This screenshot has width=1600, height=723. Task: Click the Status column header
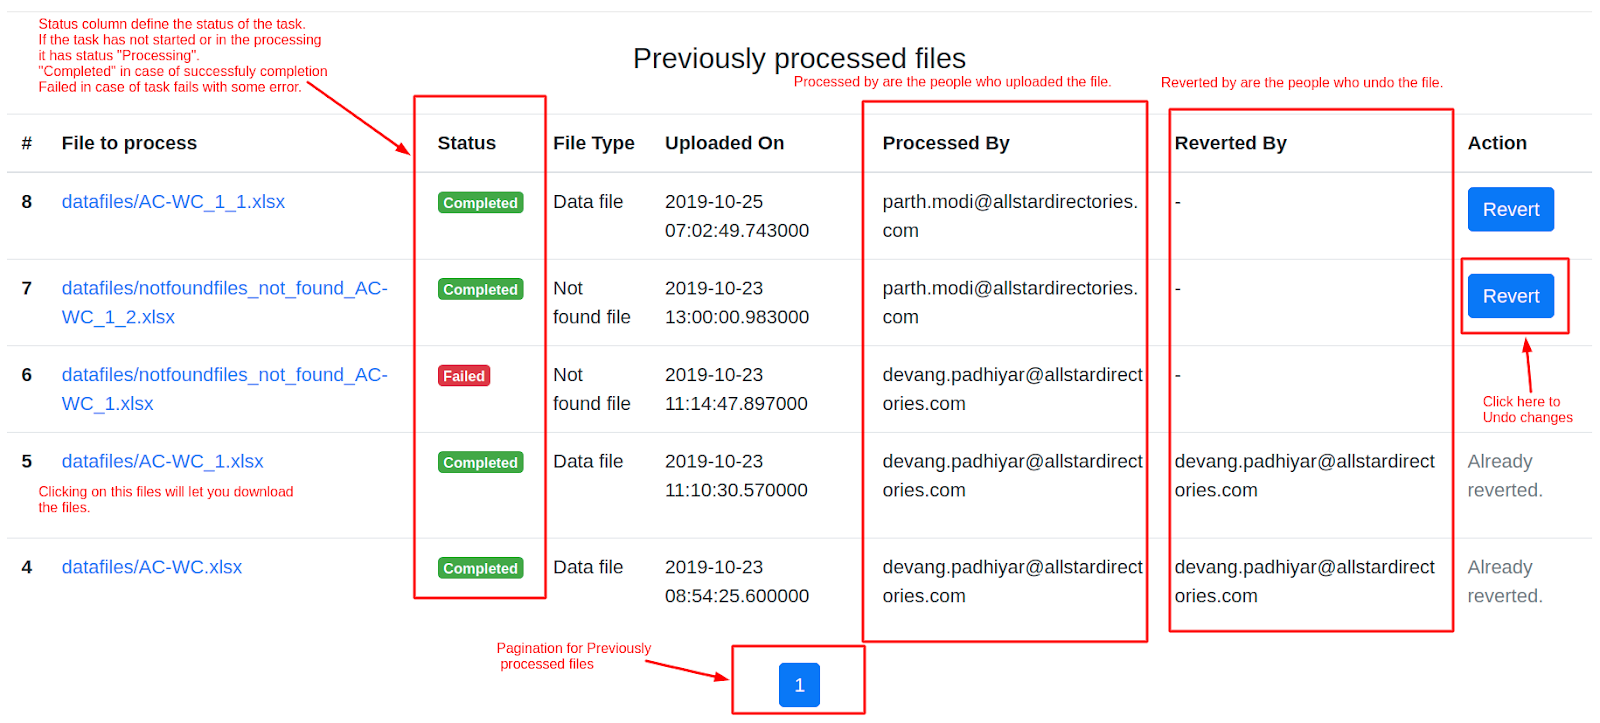tap(466, 143)
